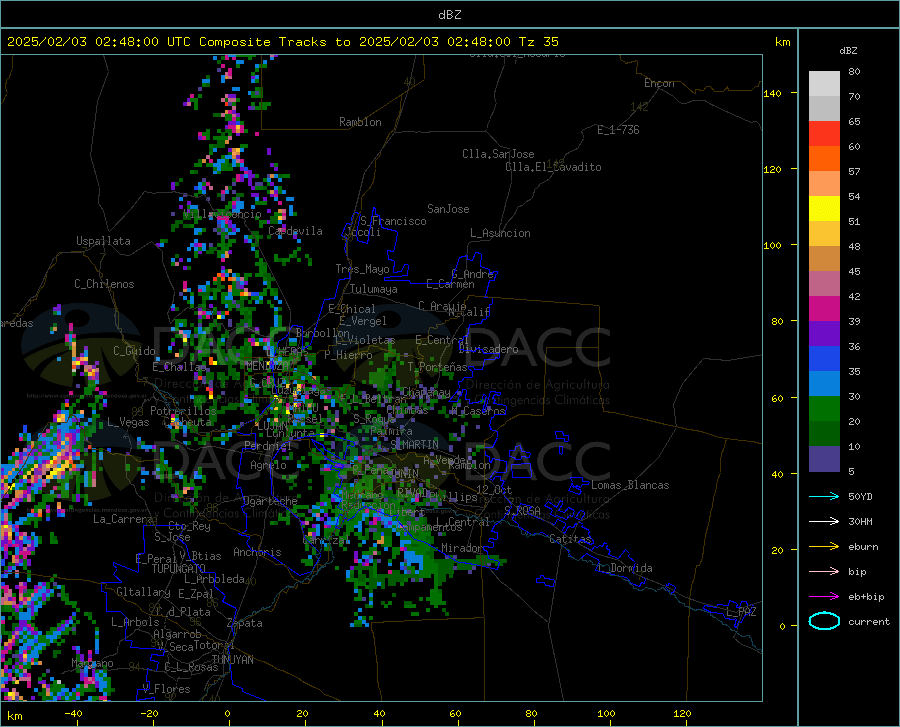
Task: Click the 'Mirador' map label
Action: [461, 548]
